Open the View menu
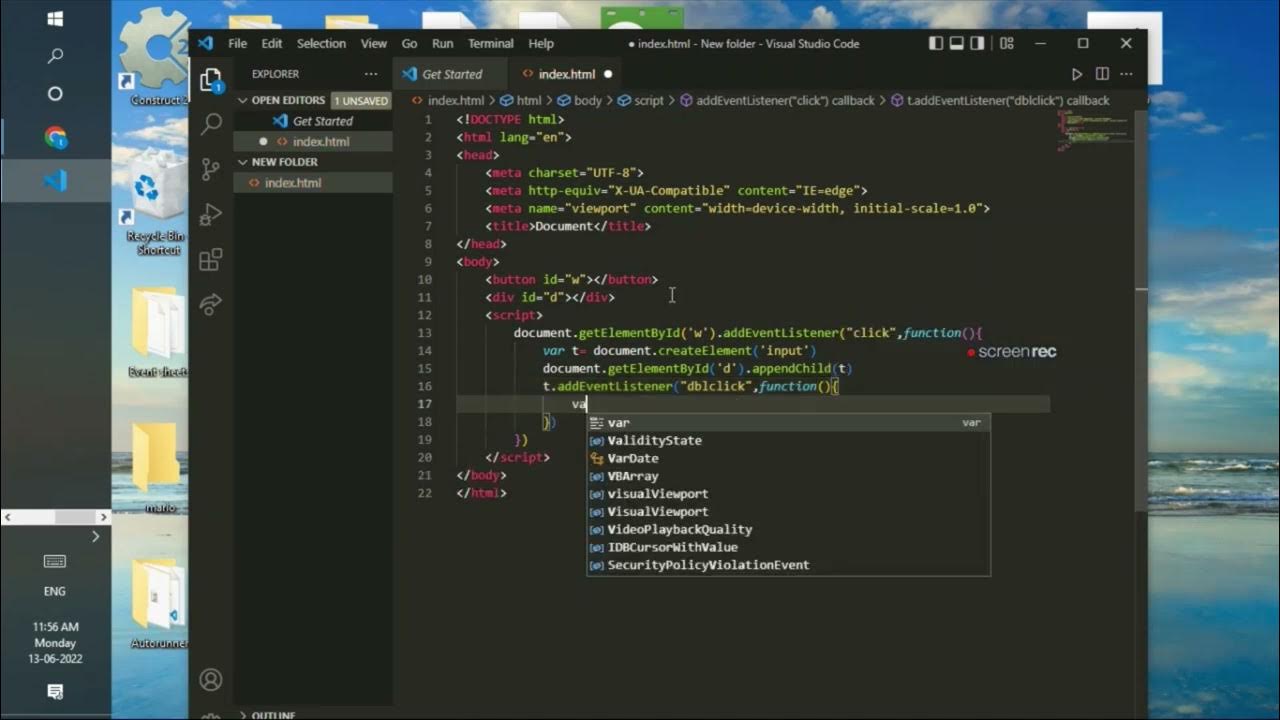1280x720 pixels. tap(374, 43)
